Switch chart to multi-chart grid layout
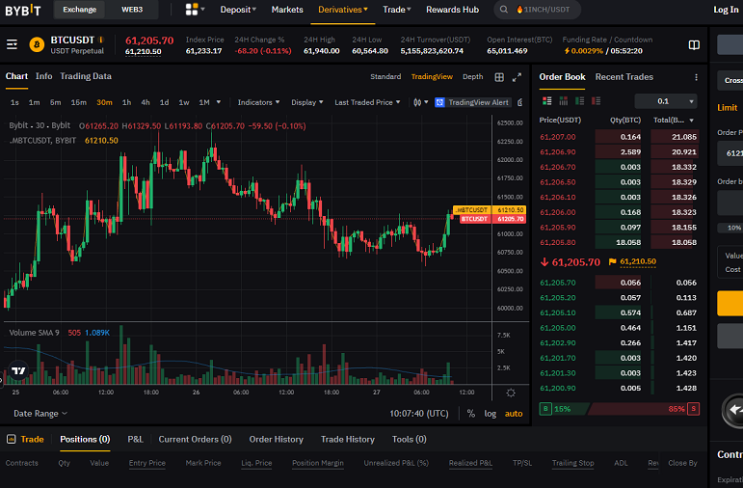This screenshot has width=743, height=488. pyautogui.click(x=499, y=77)
